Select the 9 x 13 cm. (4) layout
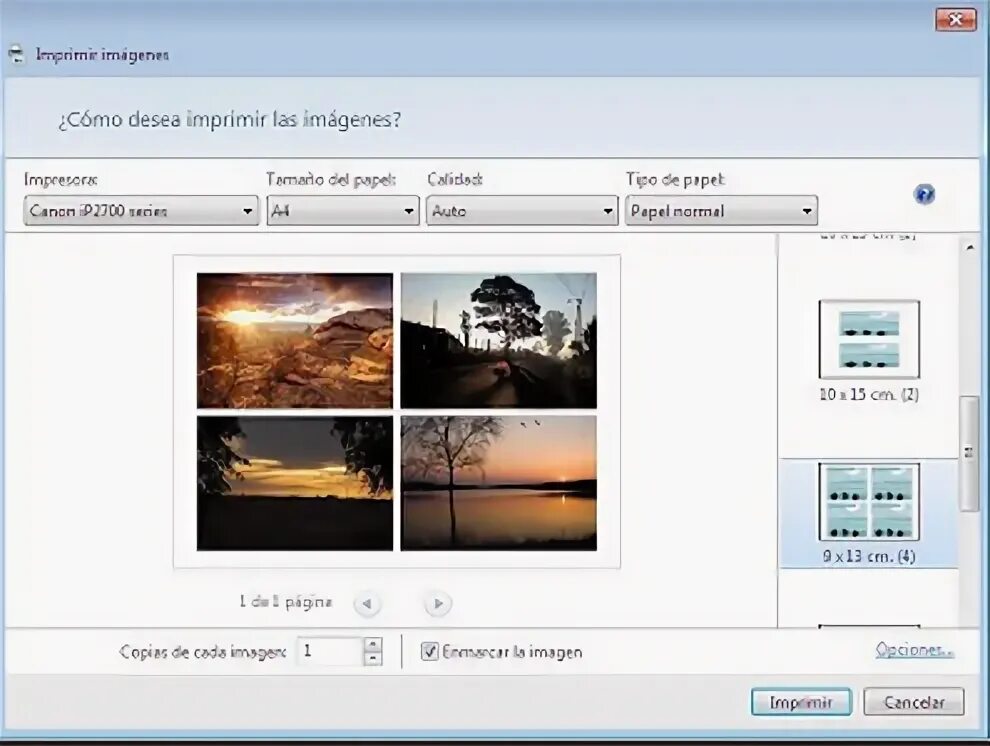Screen dimensions: 990x746 [x=869, y=514]
